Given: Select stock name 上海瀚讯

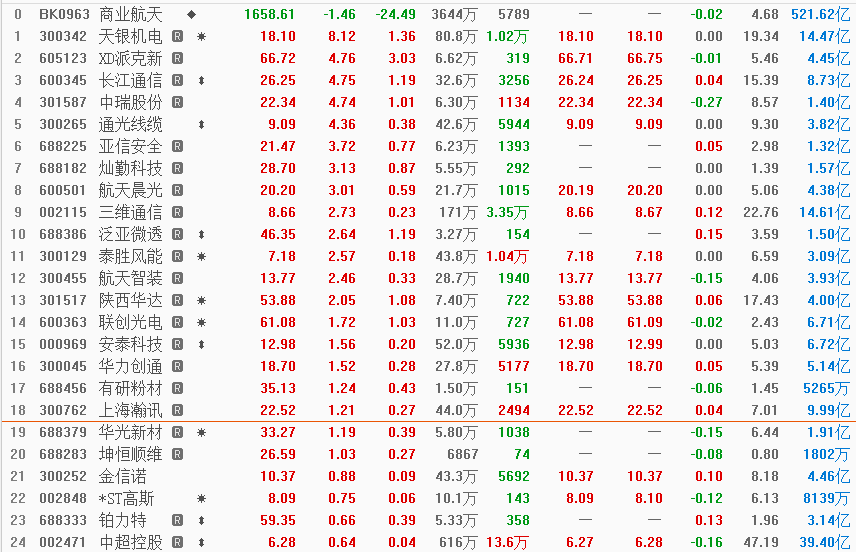Looking at the screenshot, I should pyautogui.click(x=130, y=410).
